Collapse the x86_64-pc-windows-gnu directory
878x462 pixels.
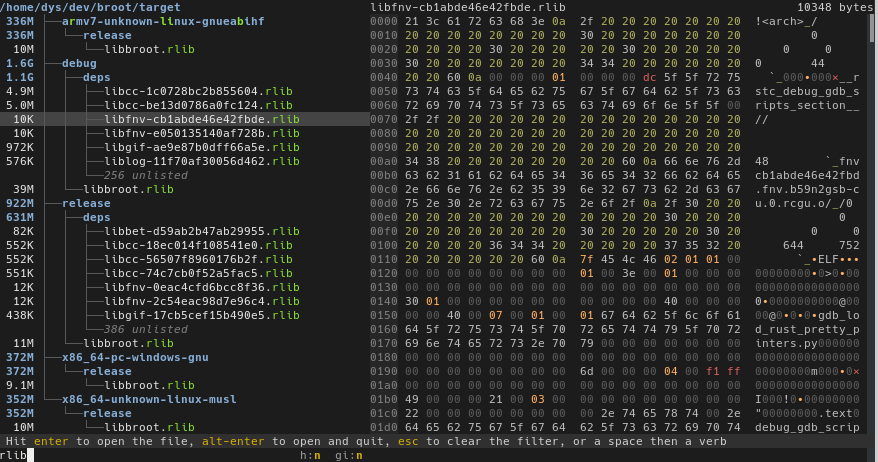[x=135, y=357]
